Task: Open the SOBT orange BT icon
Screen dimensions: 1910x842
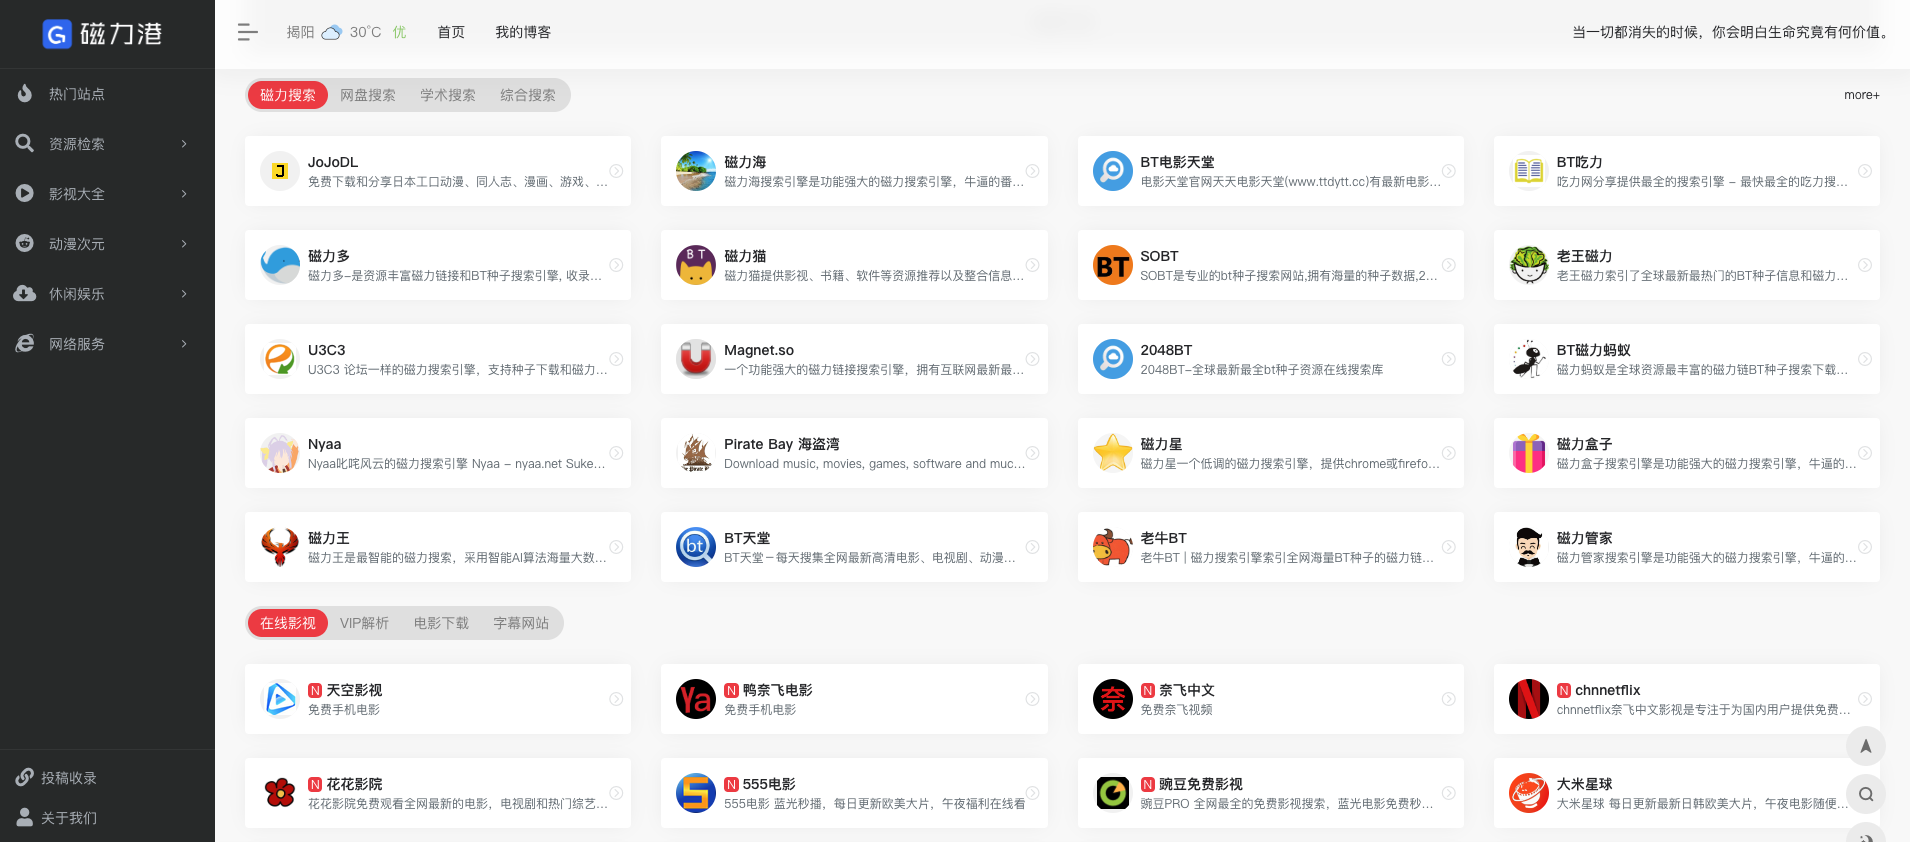Action: (1113, 265)
